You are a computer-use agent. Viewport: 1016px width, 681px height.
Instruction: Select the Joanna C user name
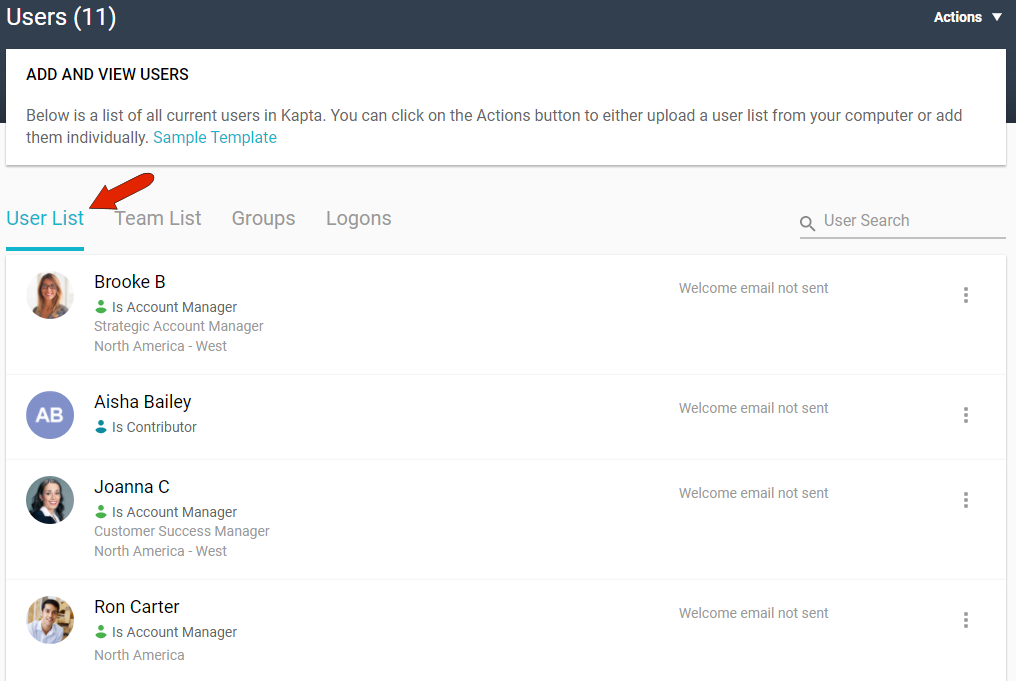132,487
